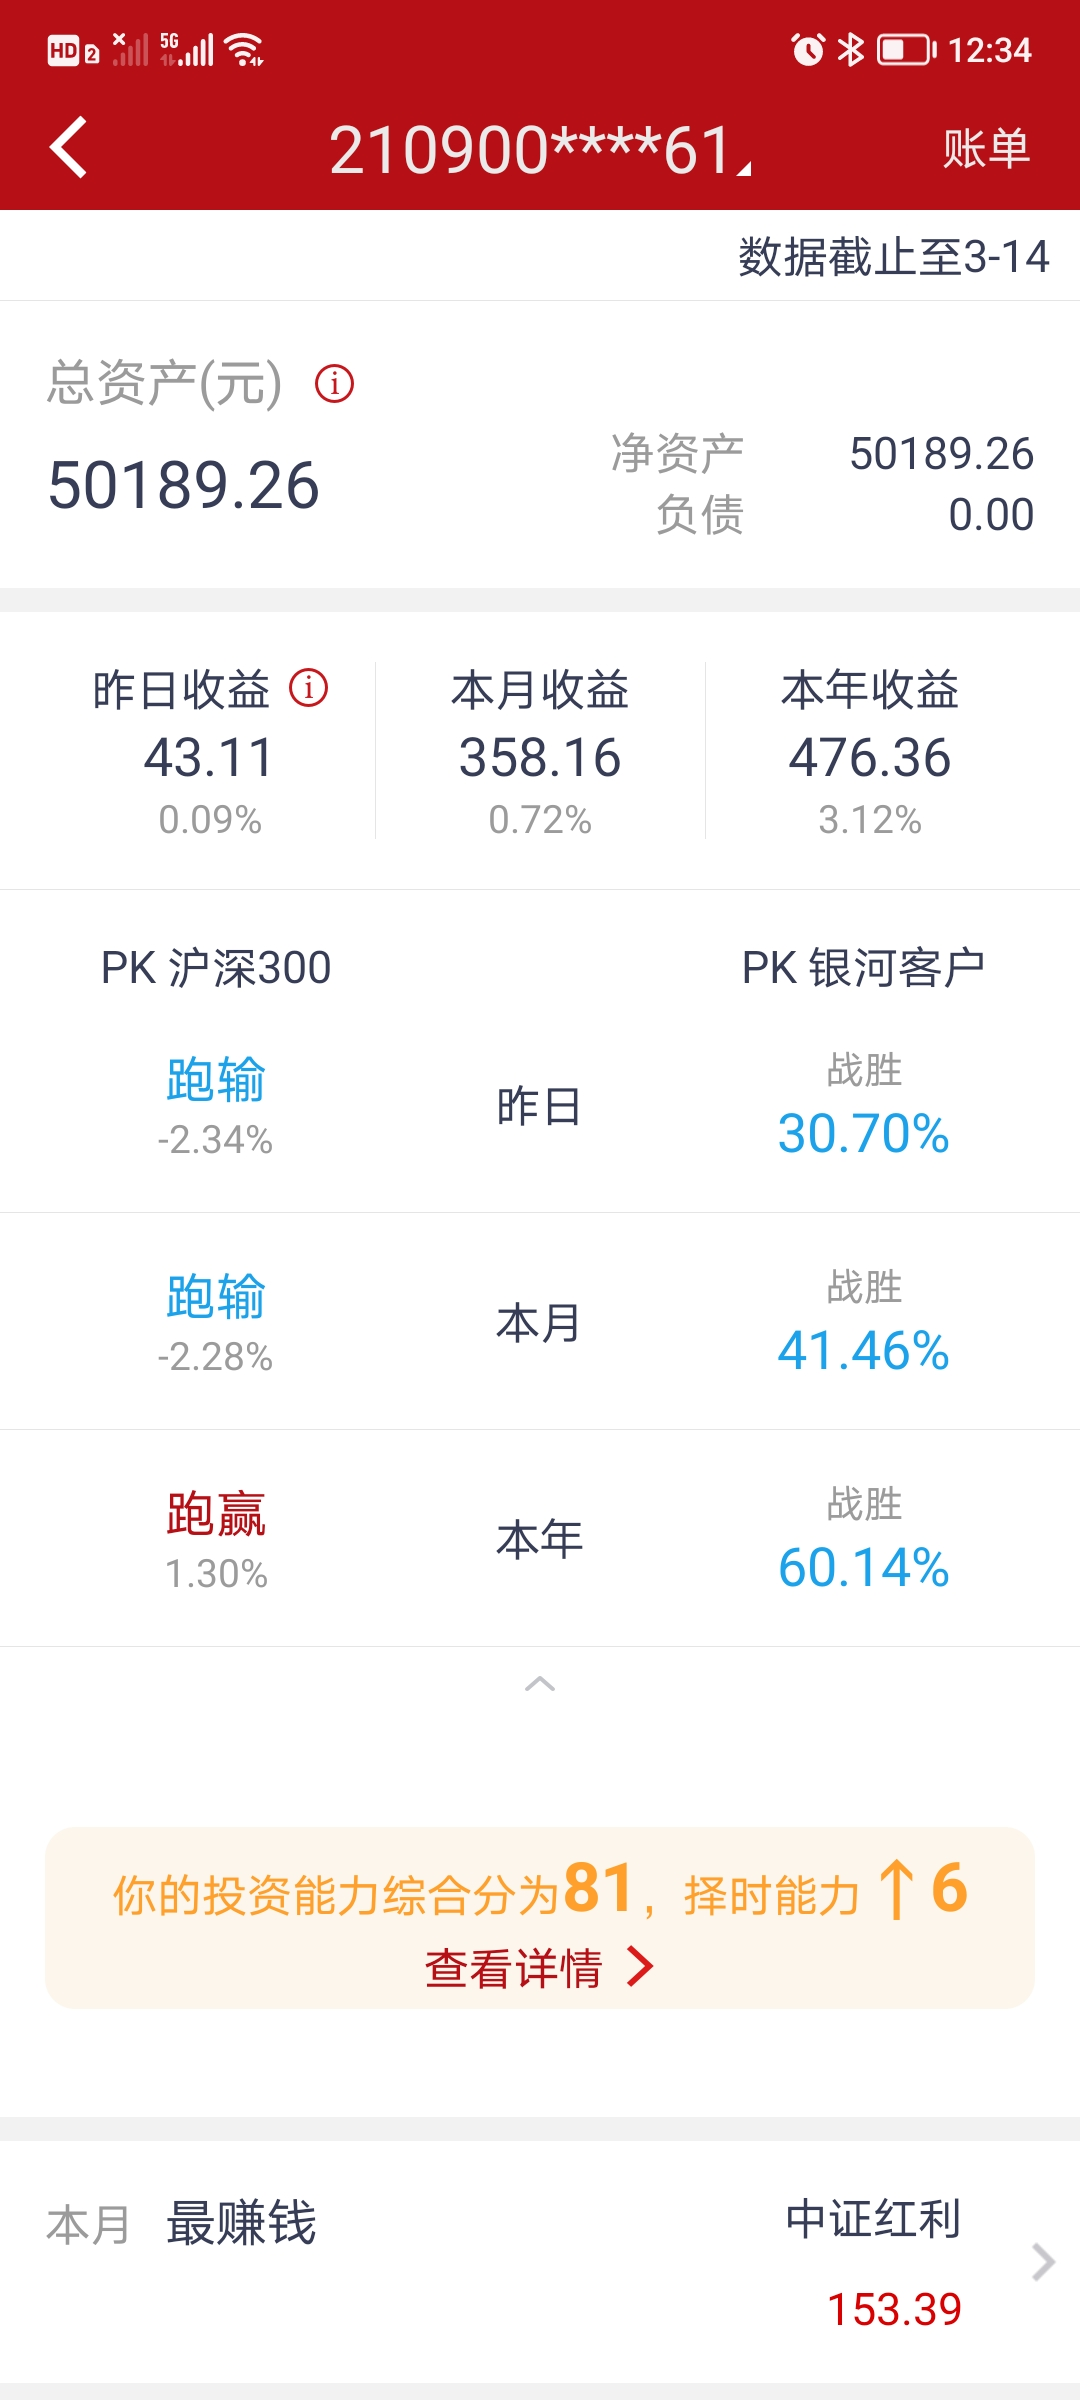Tap the Wi-Fi status icon
The image size is (1080, 2400).
pos(245,49)
